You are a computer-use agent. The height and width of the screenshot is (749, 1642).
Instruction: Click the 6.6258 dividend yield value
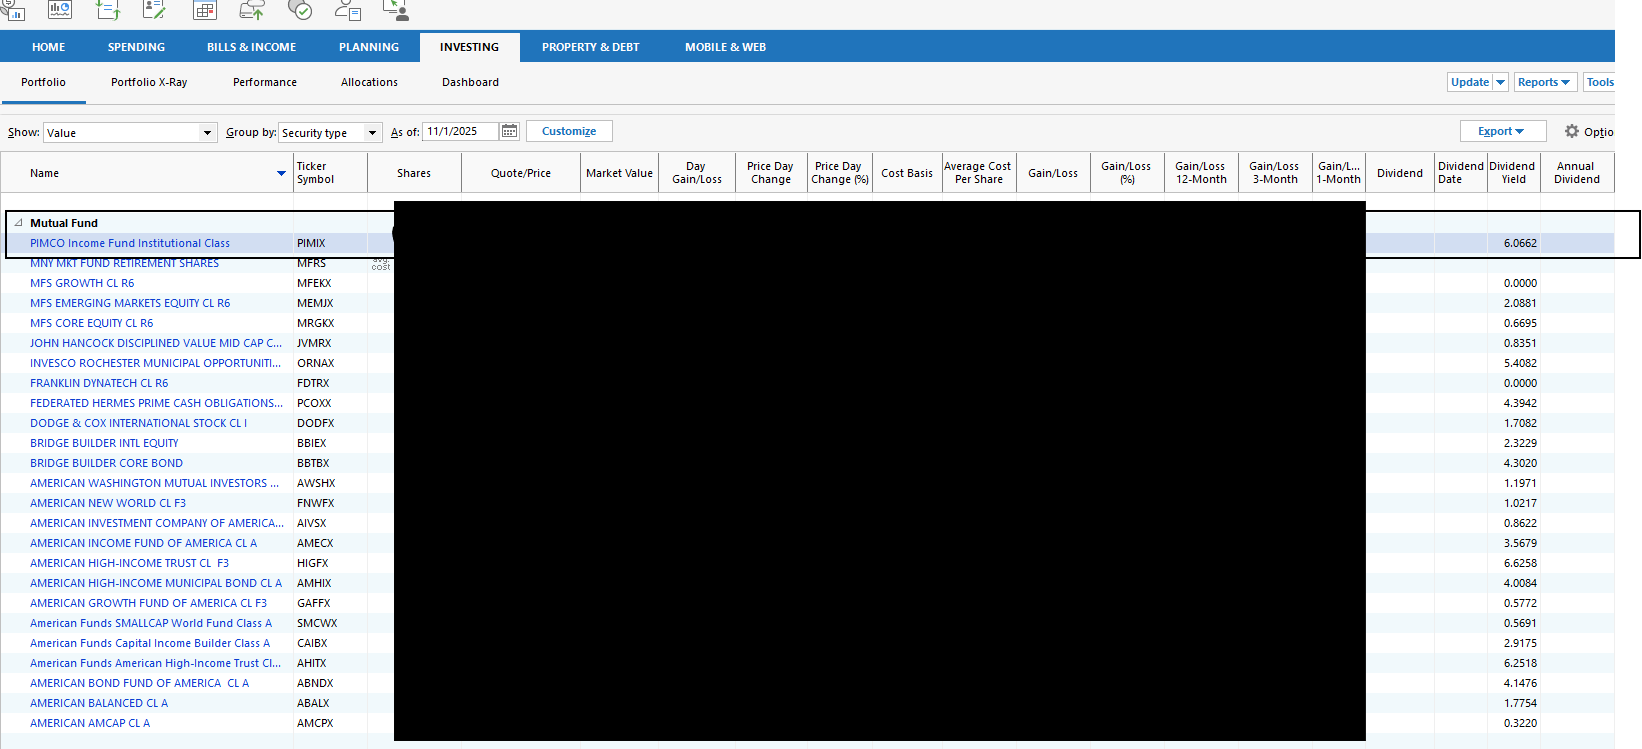[1520, 563]
